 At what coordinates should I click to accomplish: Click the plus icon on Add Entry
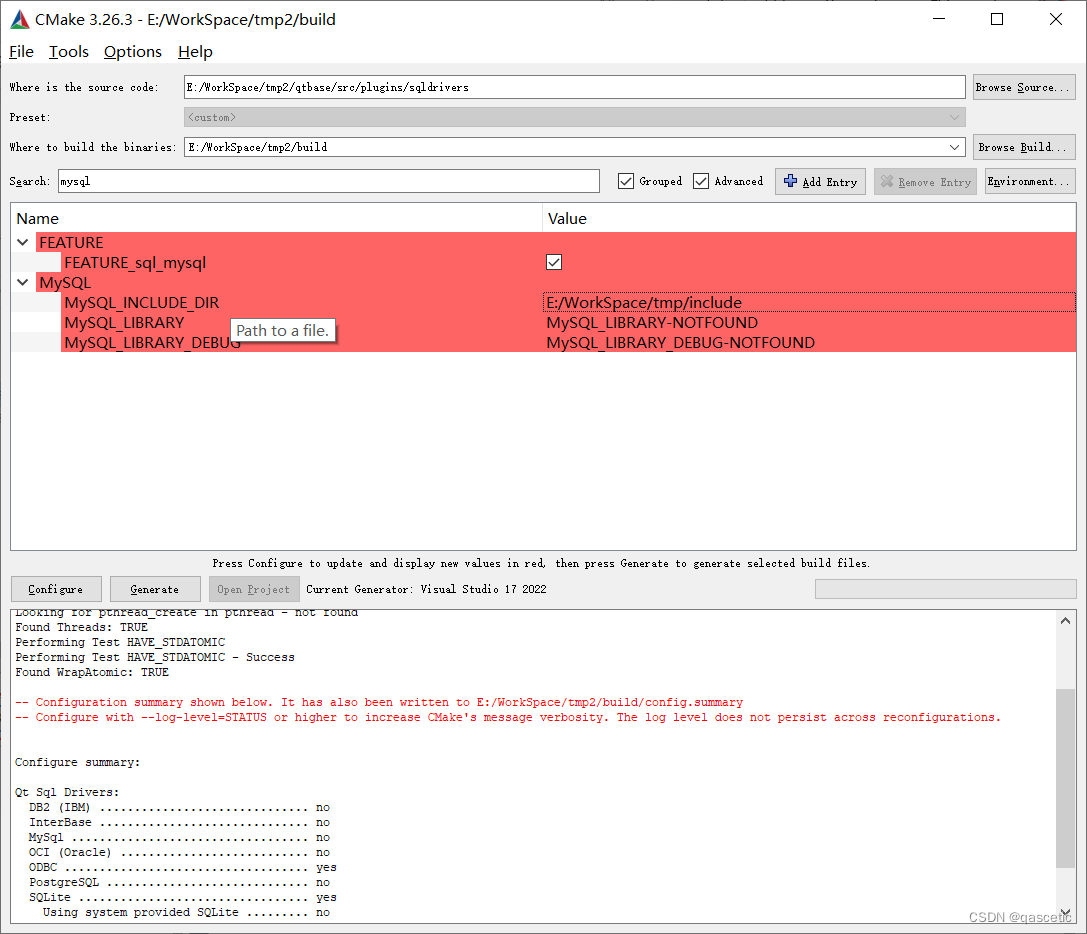[790, 181]
